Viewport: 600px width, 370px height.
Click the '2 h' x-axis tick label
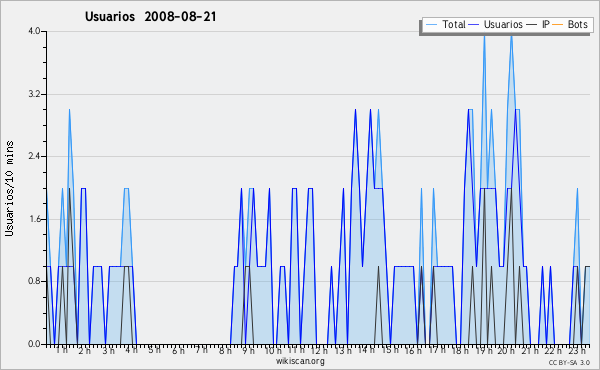point(85,350)
